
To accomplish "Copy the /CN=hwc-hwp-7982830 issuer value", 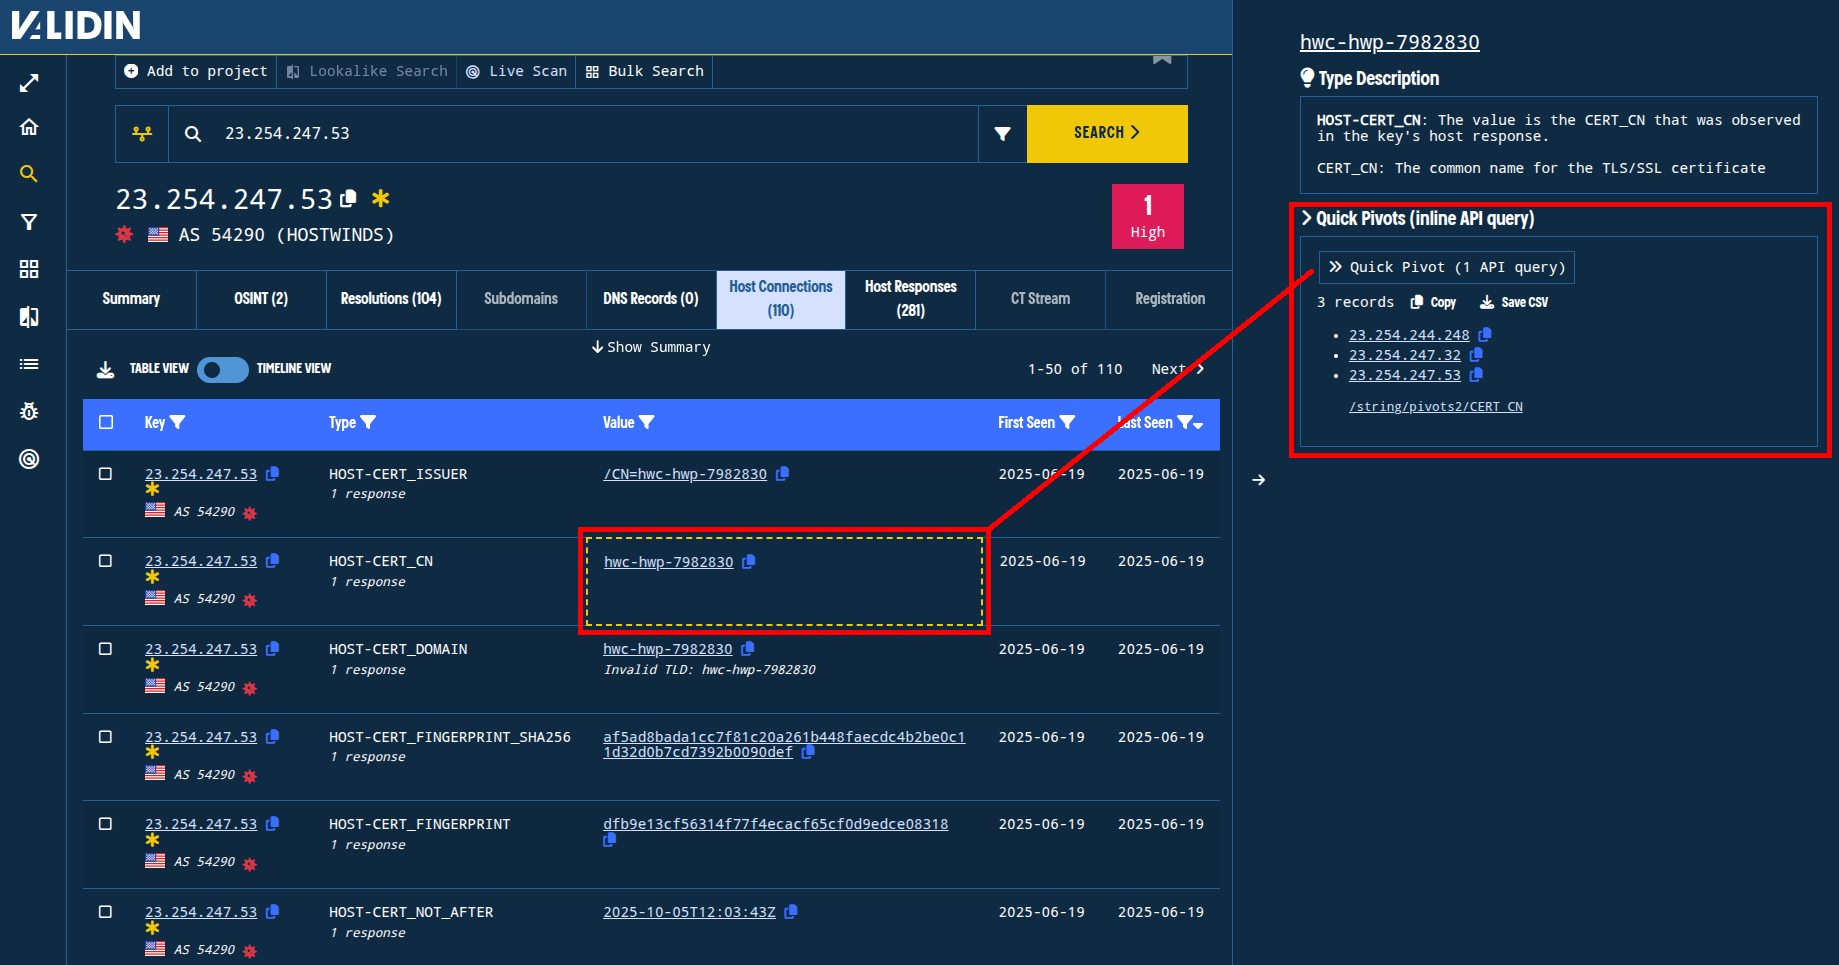I will coord(782,474).
